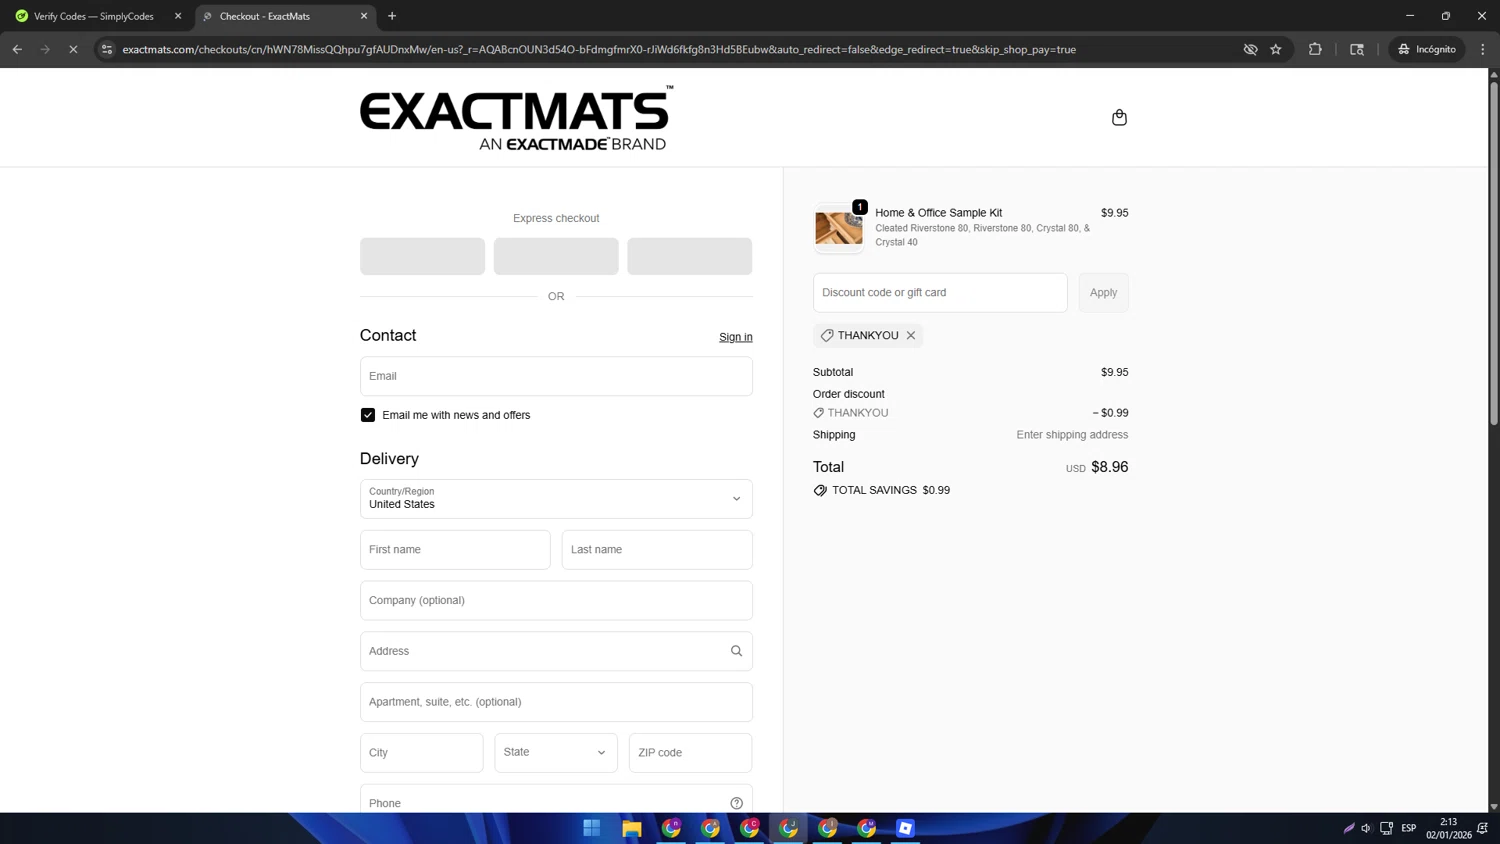This screenshot has width=1500, height=844.
Task: Open the notifications icon in system tray
Action: (x=1483, y=828)
